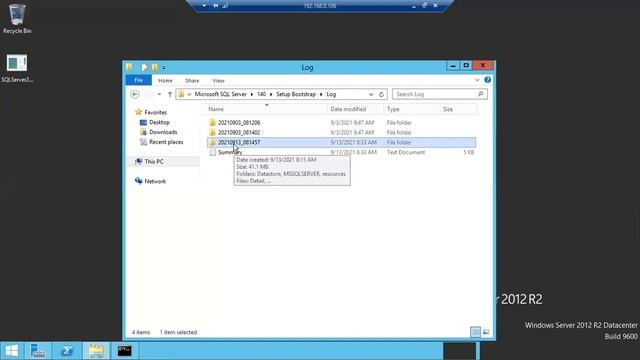Open Explorer Help question mark icon

pos(487,80)
